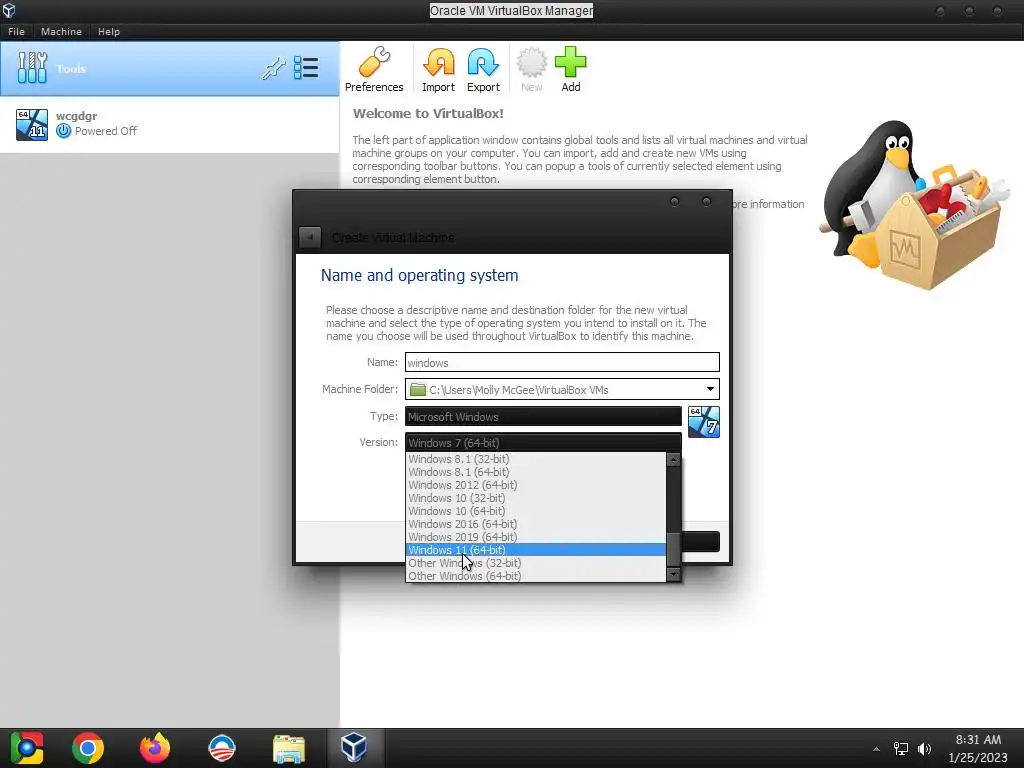Open the Type dropdown Microsoft Windows

click(x=543, y=417)
